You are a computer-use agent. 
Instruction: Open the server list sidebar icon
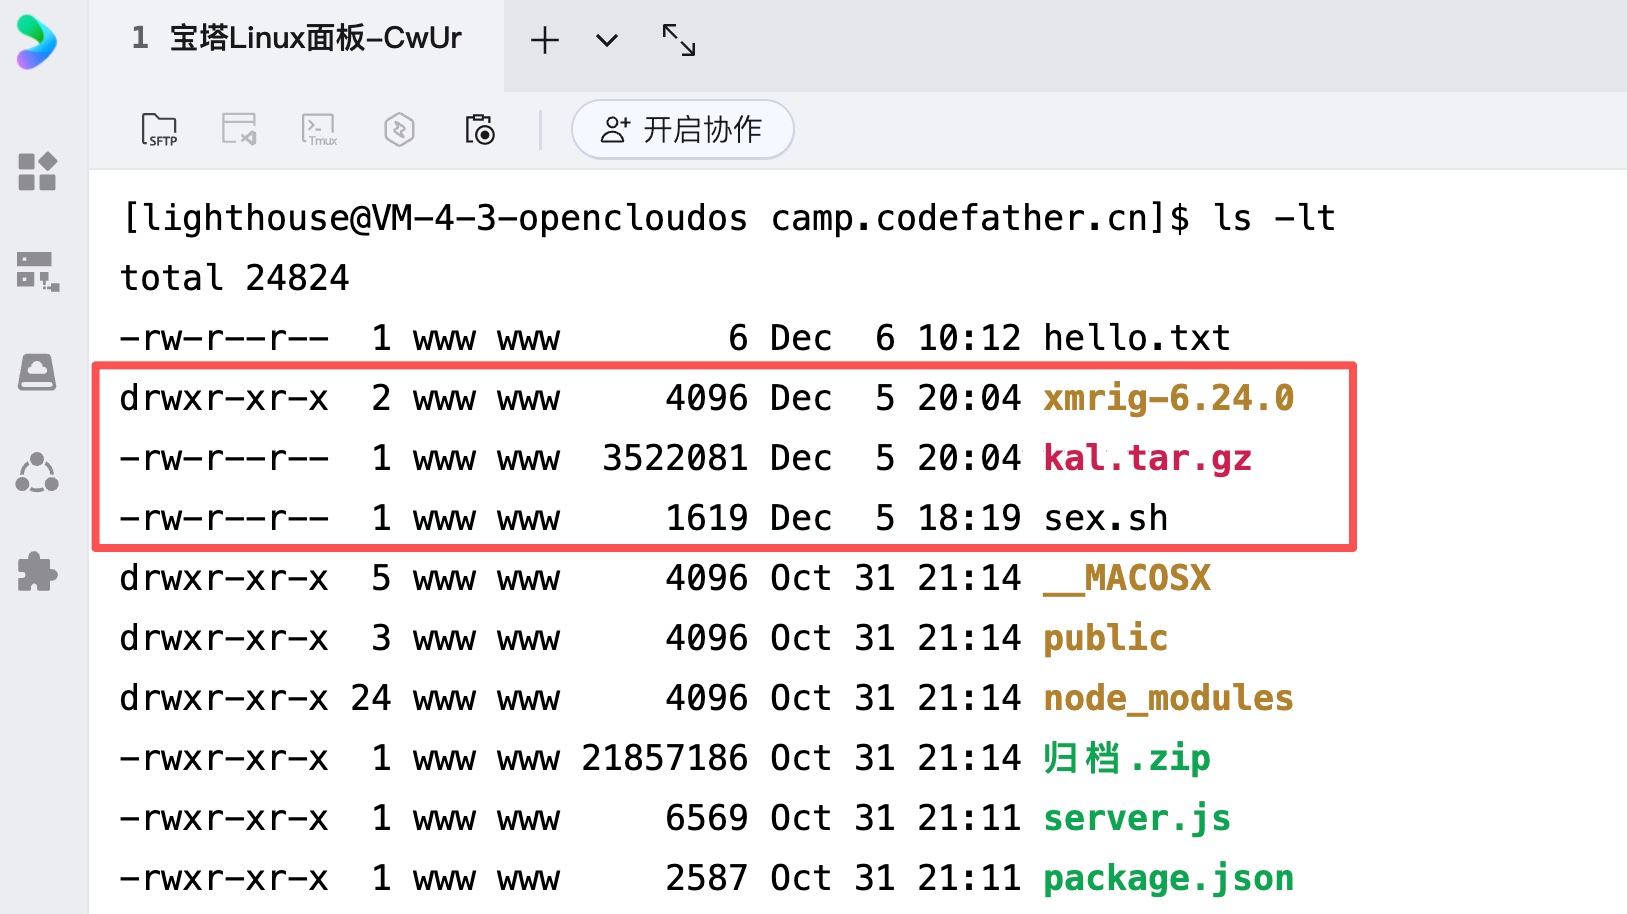(x=37, y=271)
